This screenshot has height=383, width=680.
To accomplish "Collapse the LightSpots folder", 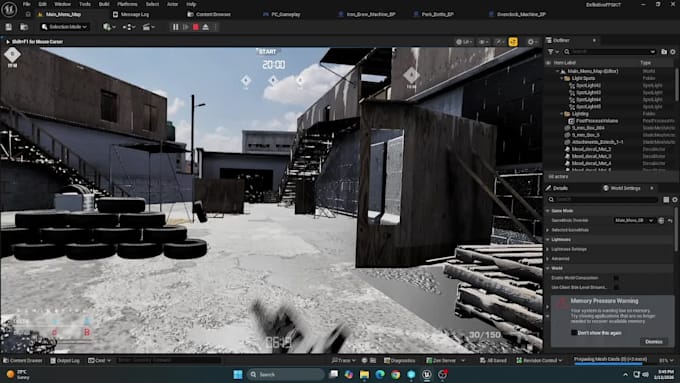I will click(562, 79).
